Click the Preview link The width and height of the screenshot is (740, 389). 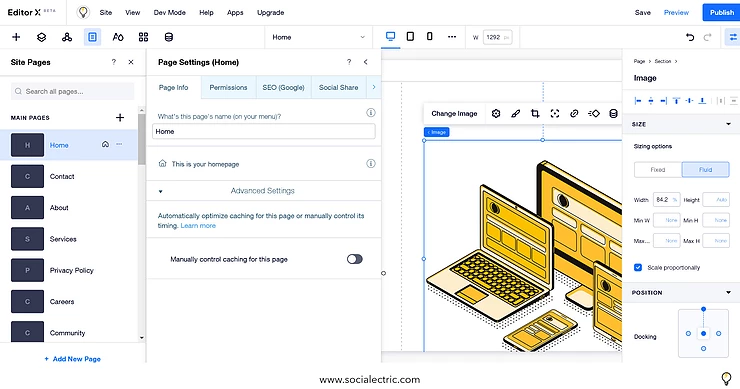[676, 12]
